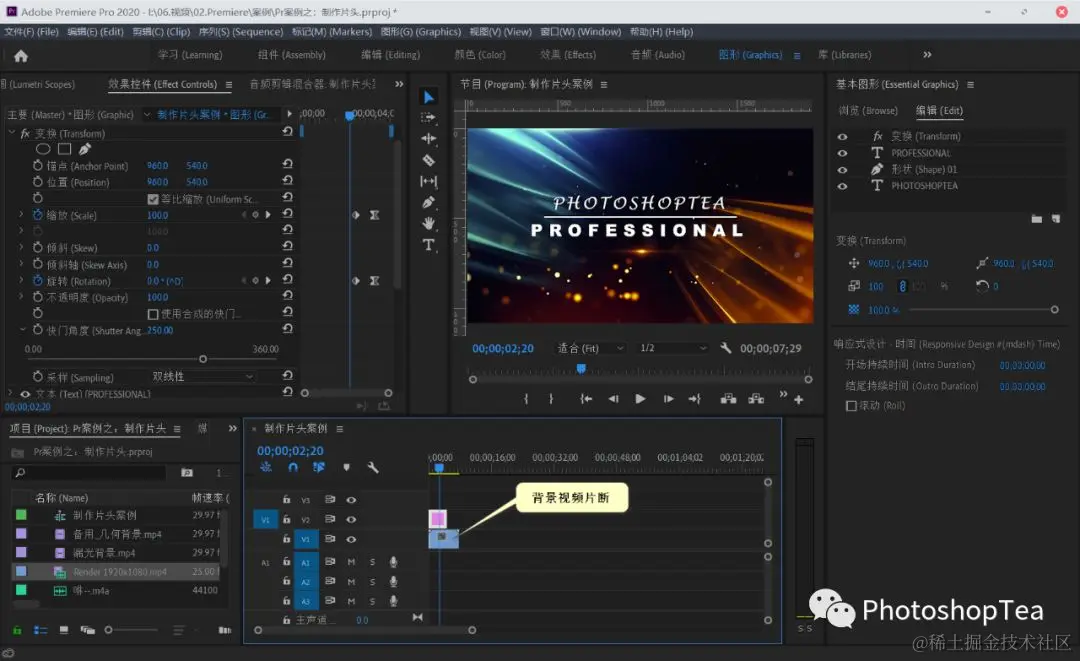Viewport: 1080px width, 661px height.
Task: Open the Graphics menu
Action: tap(421, 32)
